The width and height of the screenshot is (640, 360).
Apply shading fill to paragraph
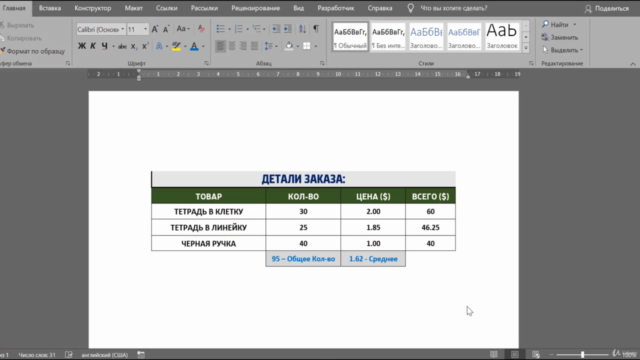coord(289,46)
